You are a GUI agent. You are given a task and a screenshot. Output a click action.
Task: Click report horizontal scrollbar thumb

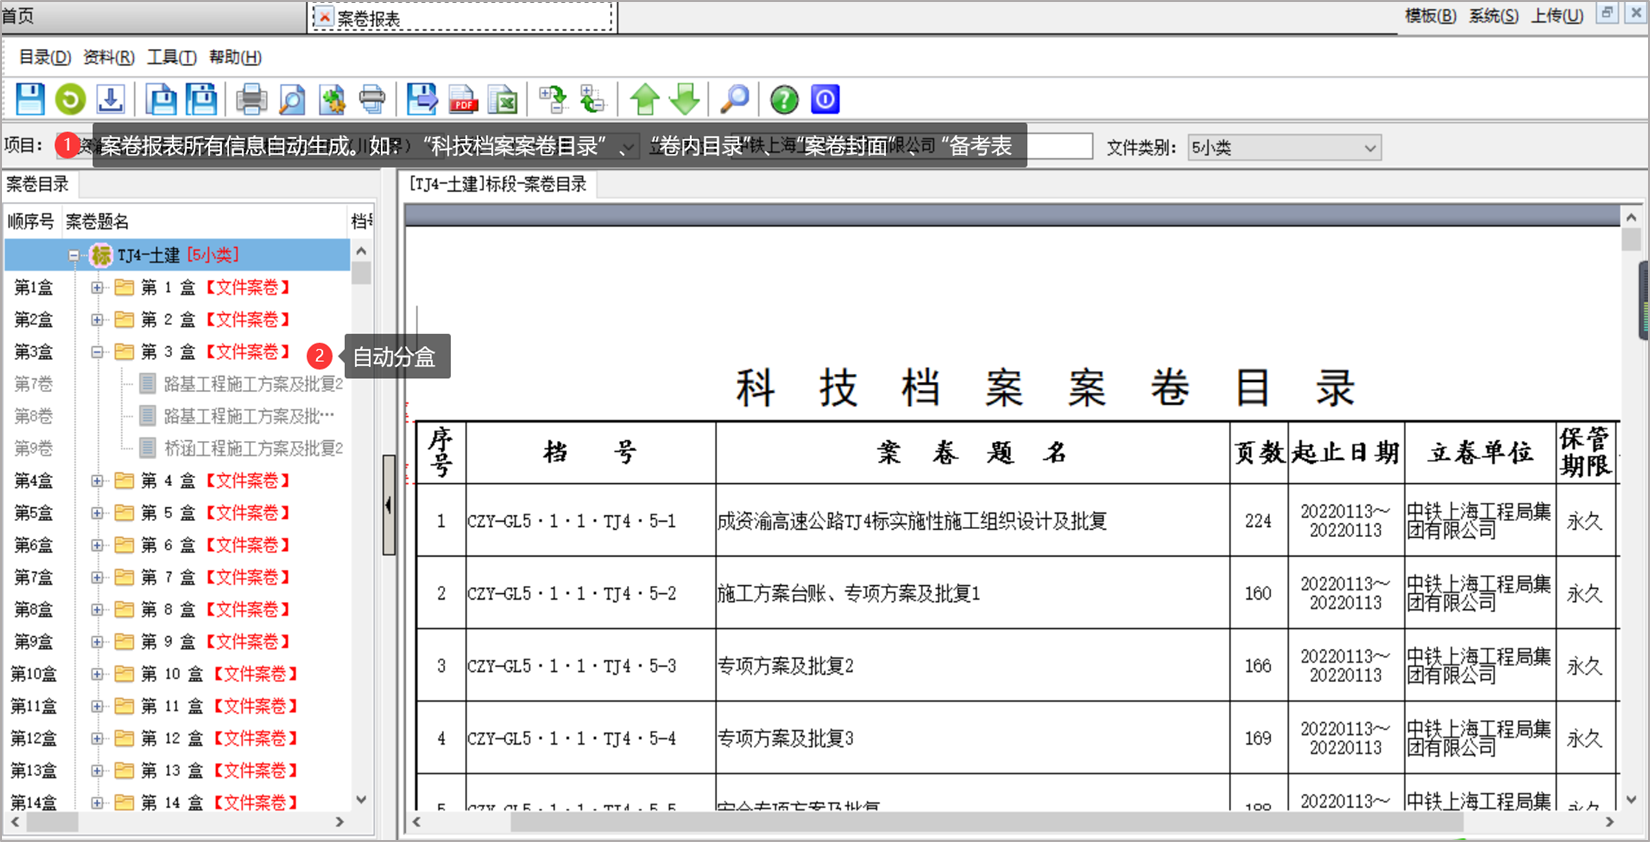pos(987,822)
